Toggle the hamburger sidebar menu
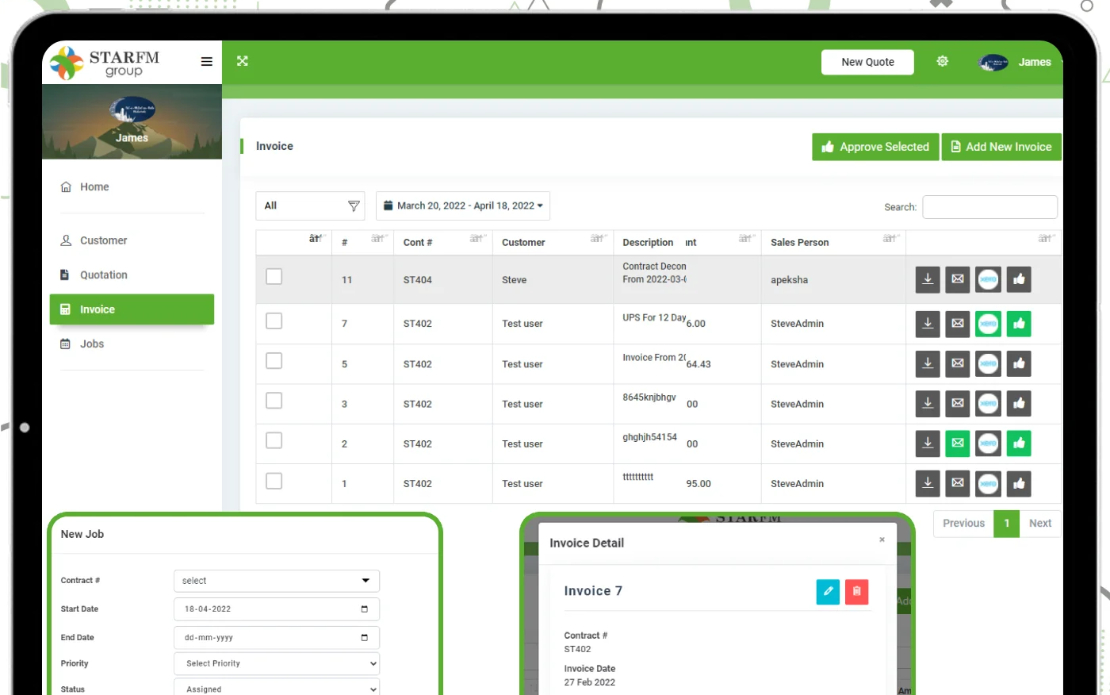This screenshot has width=1110, height=695. pos(206,62)
